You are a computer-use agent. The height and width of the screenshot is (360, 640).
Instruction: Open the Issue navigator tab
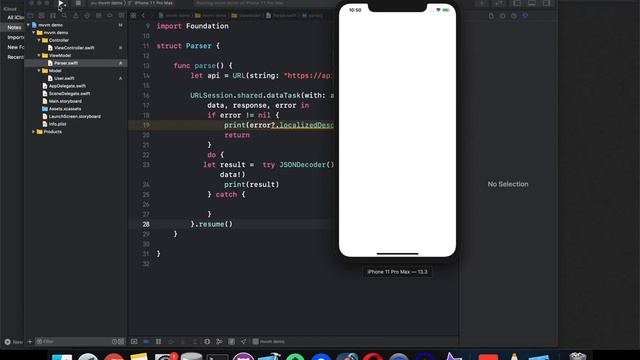pos(76,16)
